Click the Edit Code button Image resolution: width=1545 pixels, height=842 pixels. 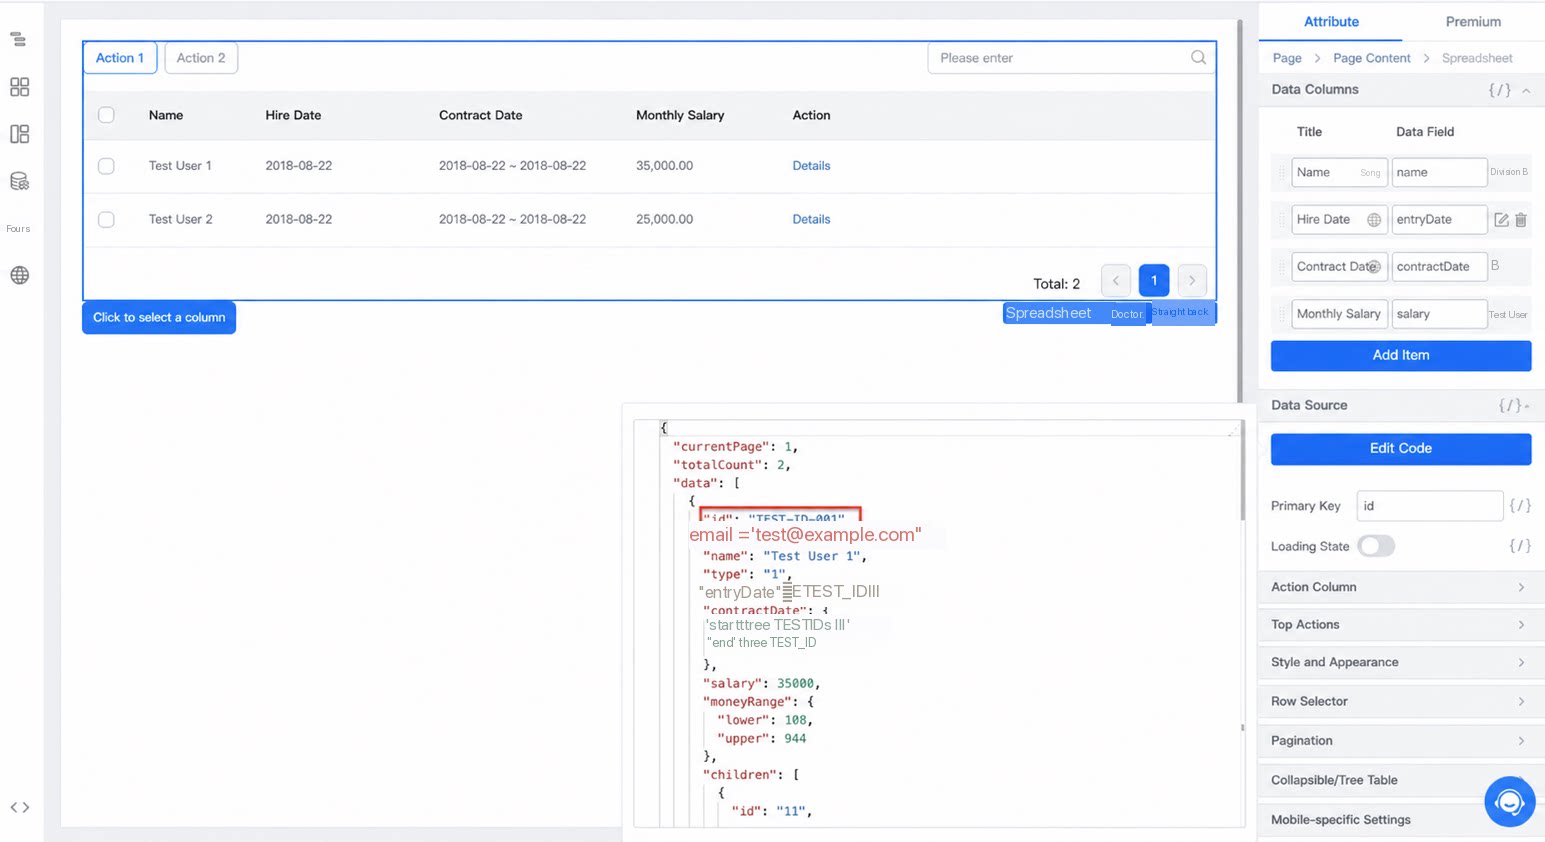point(1400,448)
